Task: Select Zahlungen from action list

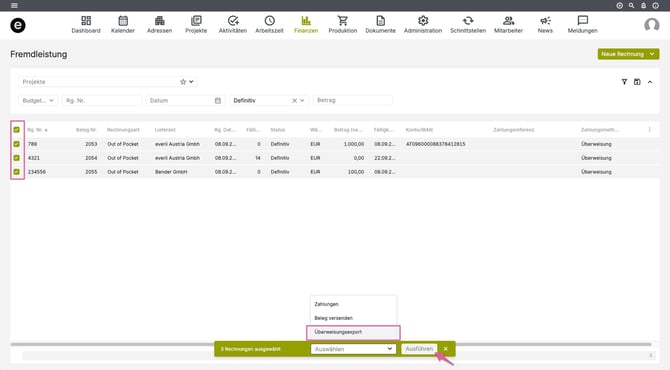Action: [353, 304]
